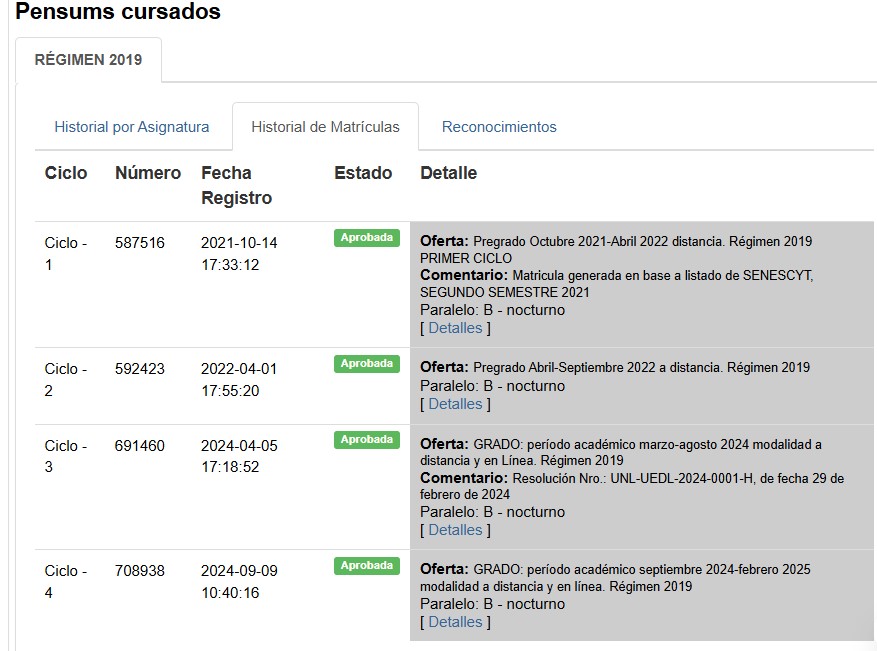This screenshot has width=877, height=651.
Task: Click registration date 2024-09-09
Action: tap(239, 571)
